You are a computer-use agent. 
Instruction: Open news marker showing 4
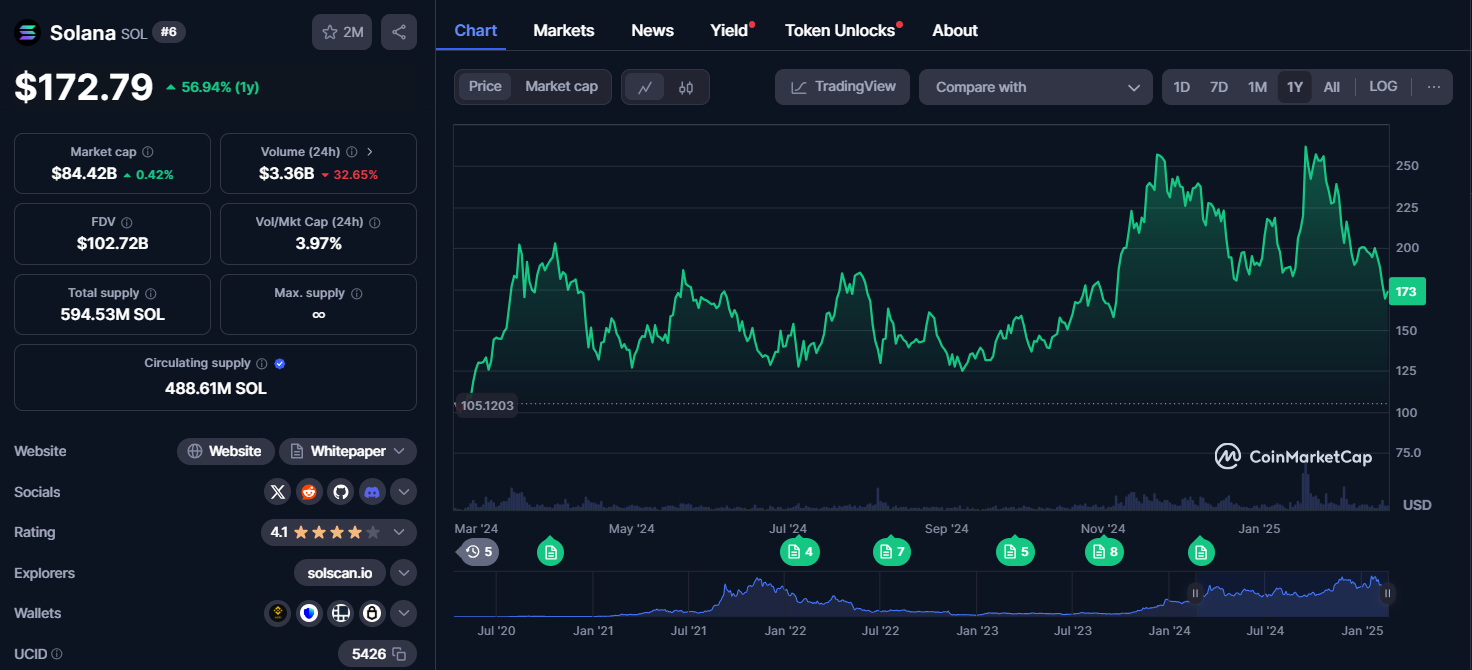800,551
